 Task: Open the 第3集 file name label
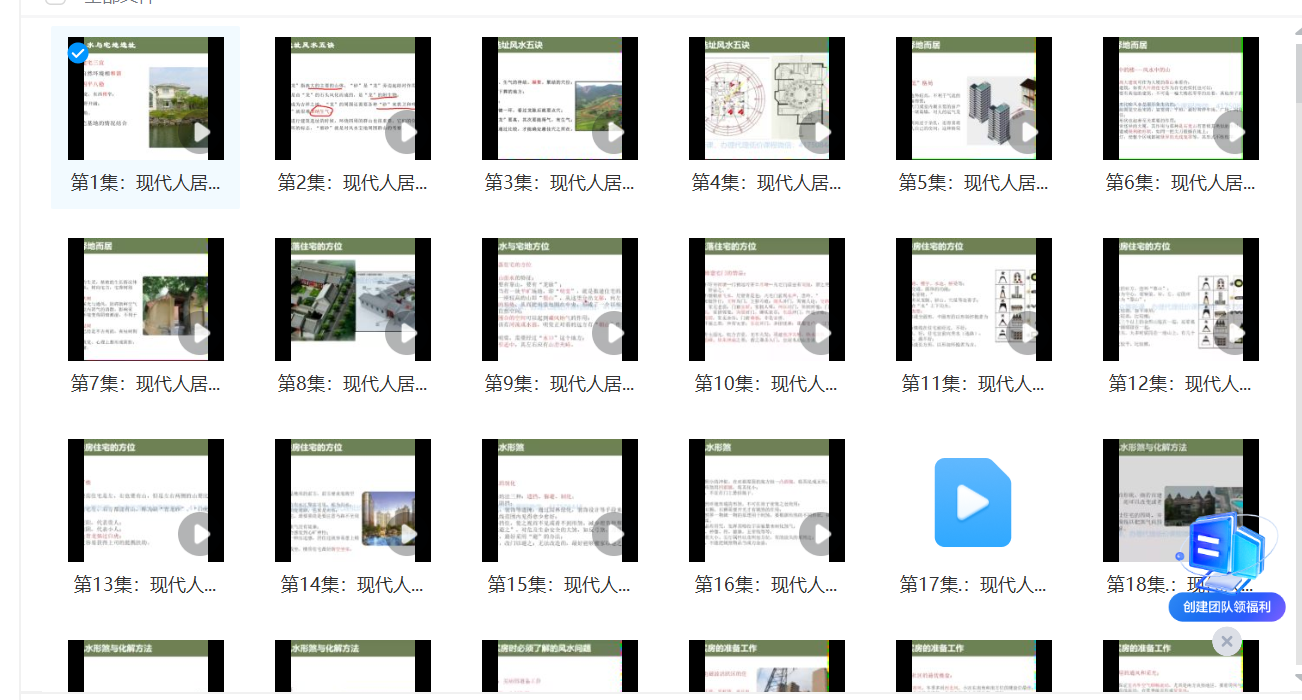pyautogui.click(x=559, y=183)
